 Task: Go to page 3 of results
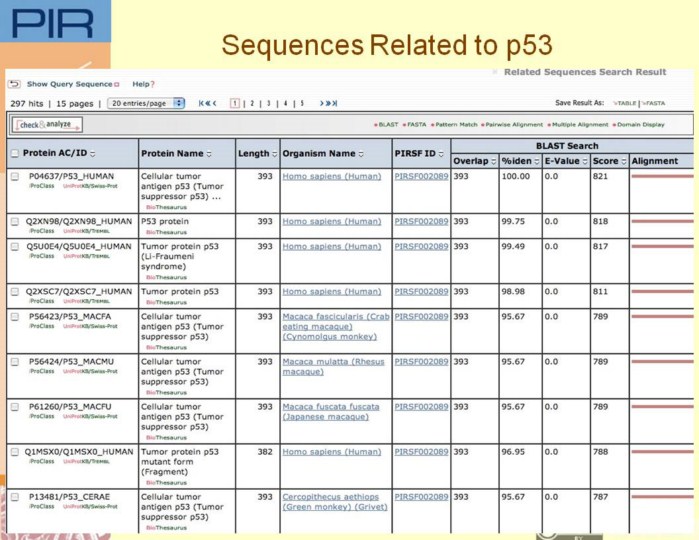click(x=269, y=103)
